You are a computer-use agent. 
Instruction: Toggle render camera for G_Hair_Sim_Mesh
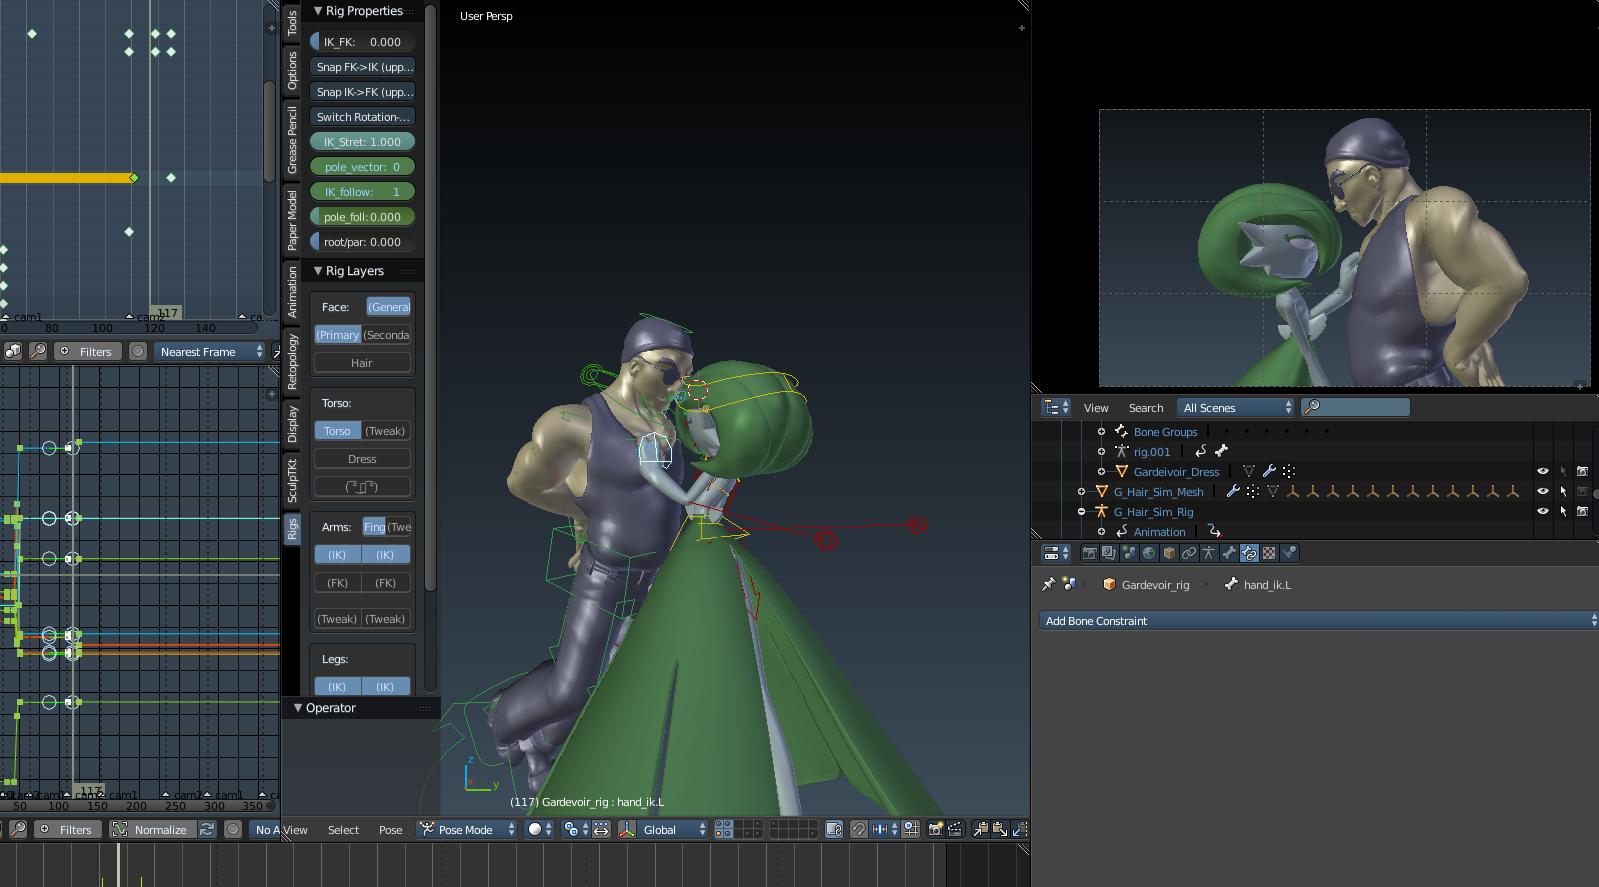(x=1582, y=491)
